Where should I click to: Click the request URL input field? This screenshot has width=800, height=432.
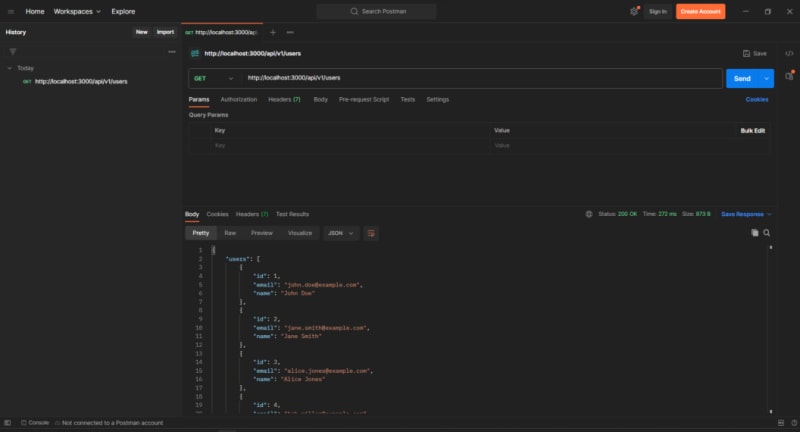point(480,78)
